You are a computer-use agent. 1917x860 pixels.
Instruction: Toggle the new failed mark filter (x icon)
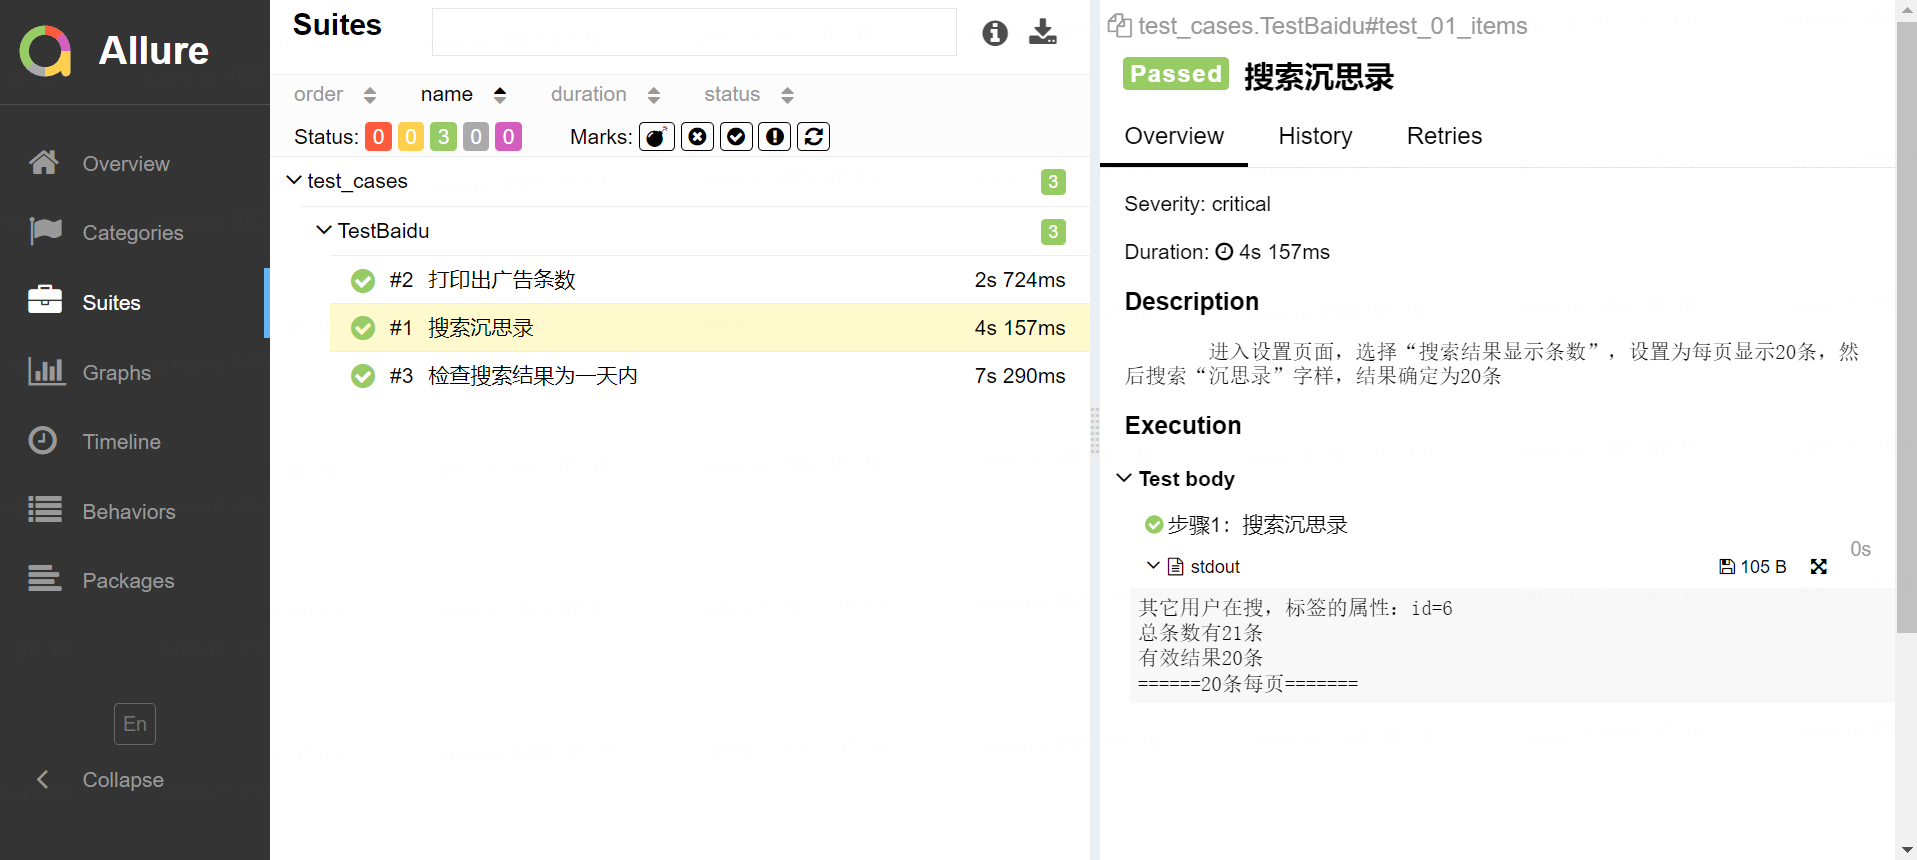tap(698, 137)
